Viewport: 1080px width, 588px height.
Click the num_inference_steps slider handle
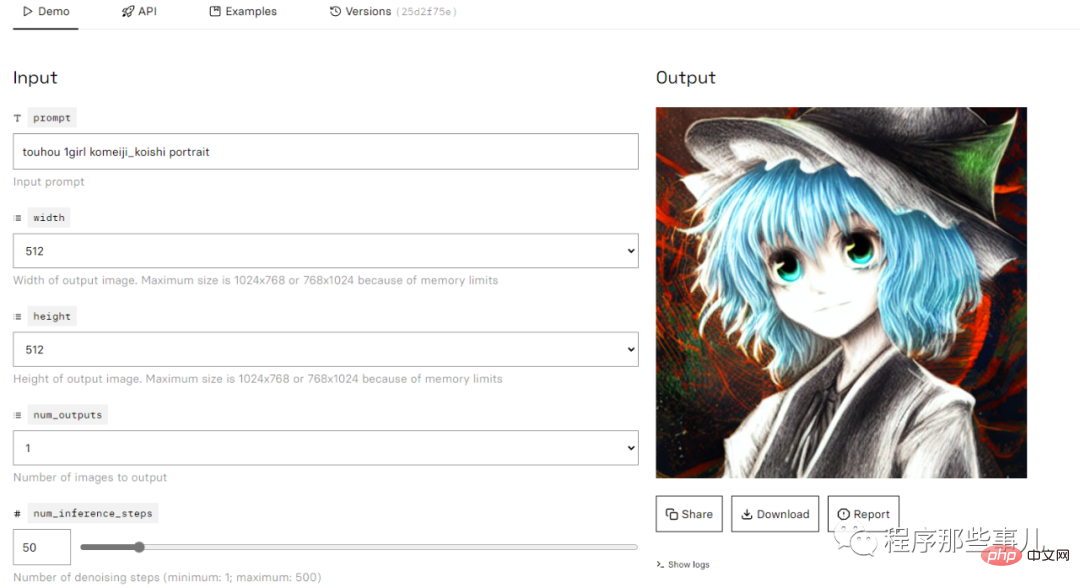[139, 547]
